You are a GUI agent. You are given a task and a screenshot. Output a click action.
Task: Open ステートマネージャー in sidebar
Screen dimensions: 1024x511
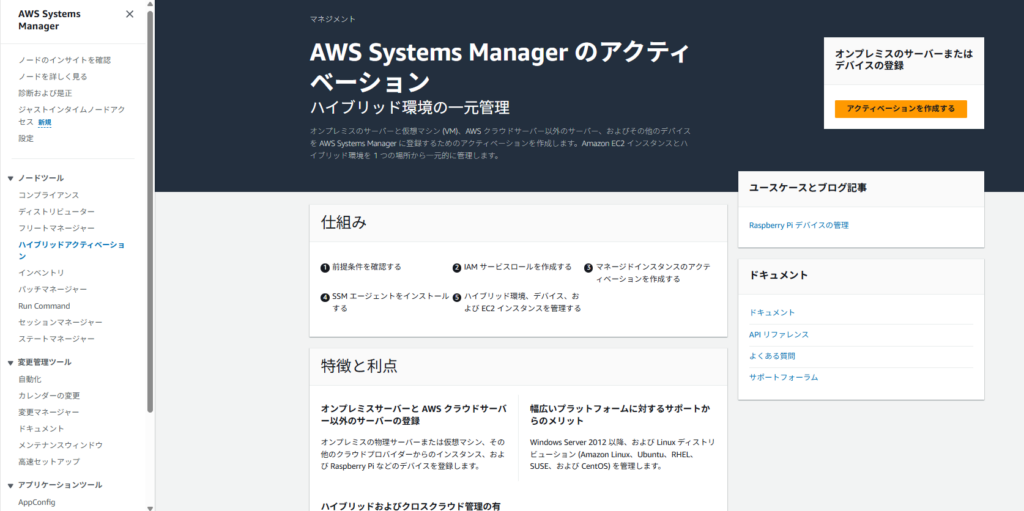click(56, 338)
